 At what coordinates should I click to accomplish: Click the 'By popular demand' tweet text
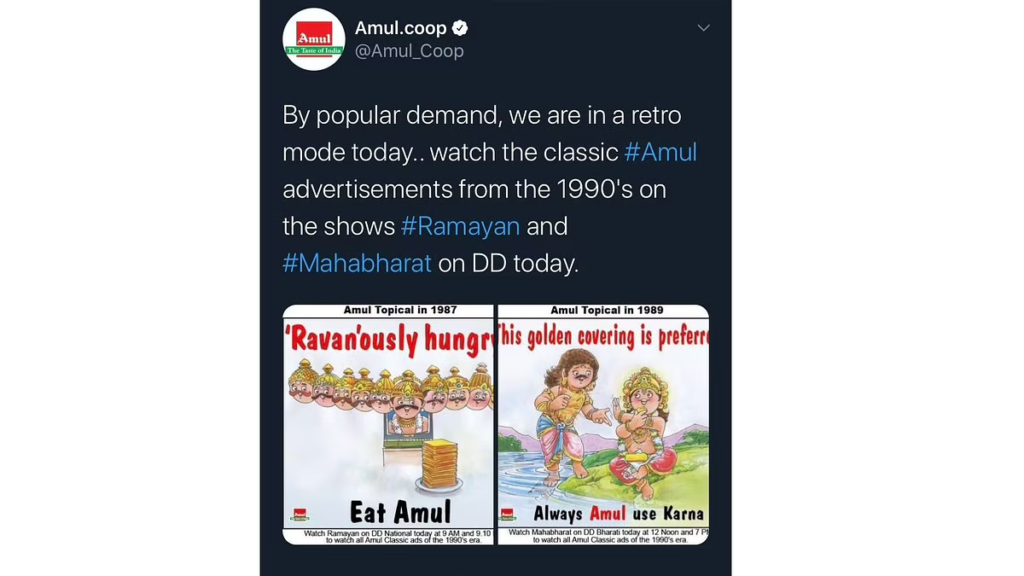coord(481,115)
